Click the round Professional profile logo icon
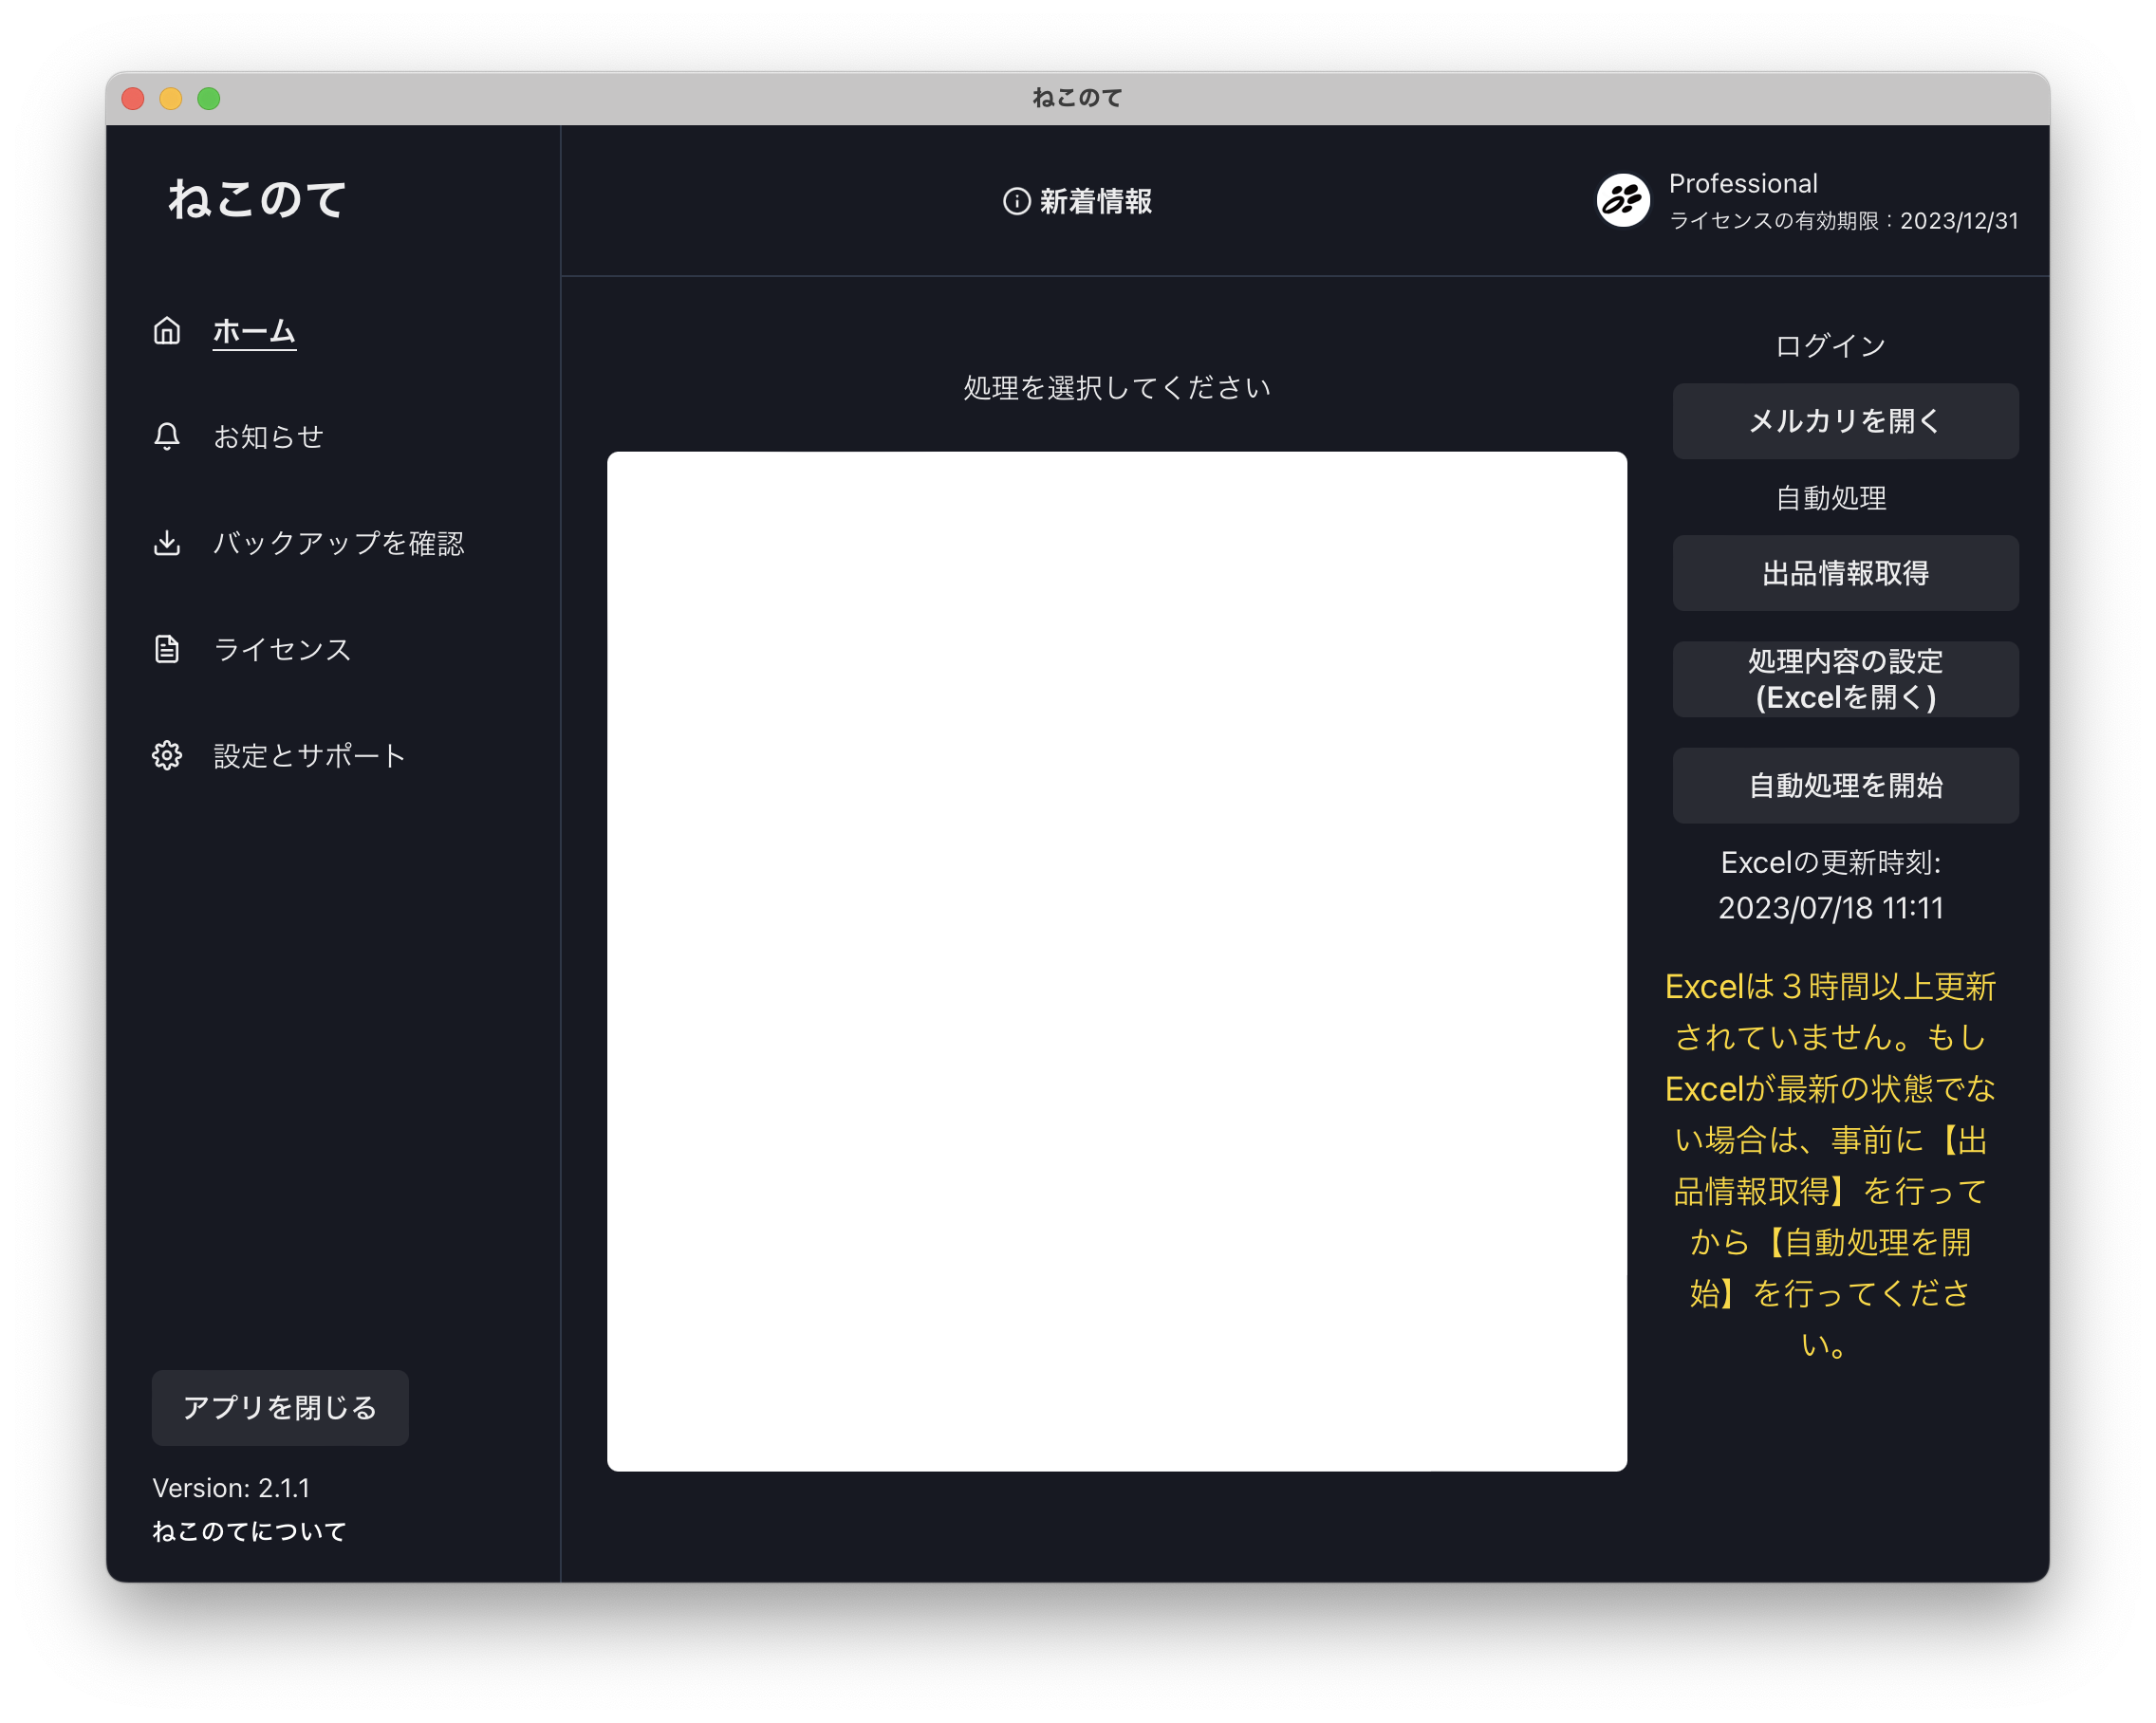The height and width of the screenshot is (1723, 2156). pyautogui.click(x=1622, y=200)
